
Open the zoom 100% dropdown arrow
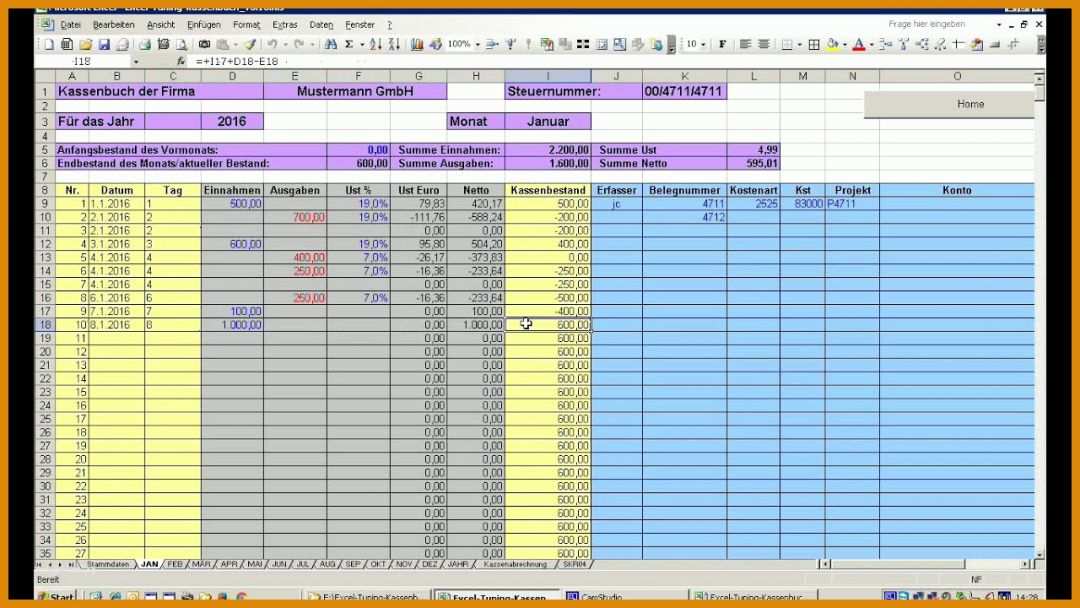(477, 44)
